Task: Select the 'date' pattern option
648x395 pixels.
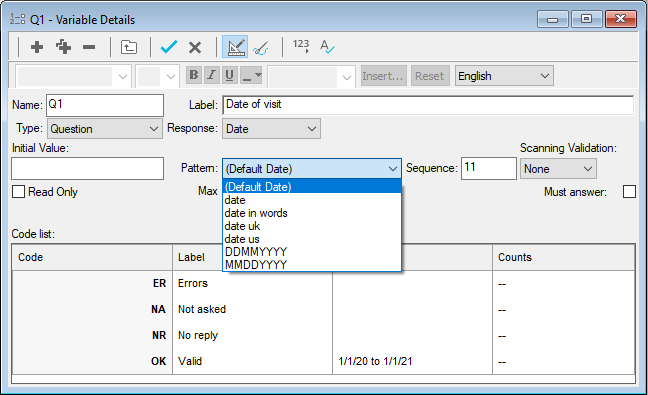Action: pos(312,200)
